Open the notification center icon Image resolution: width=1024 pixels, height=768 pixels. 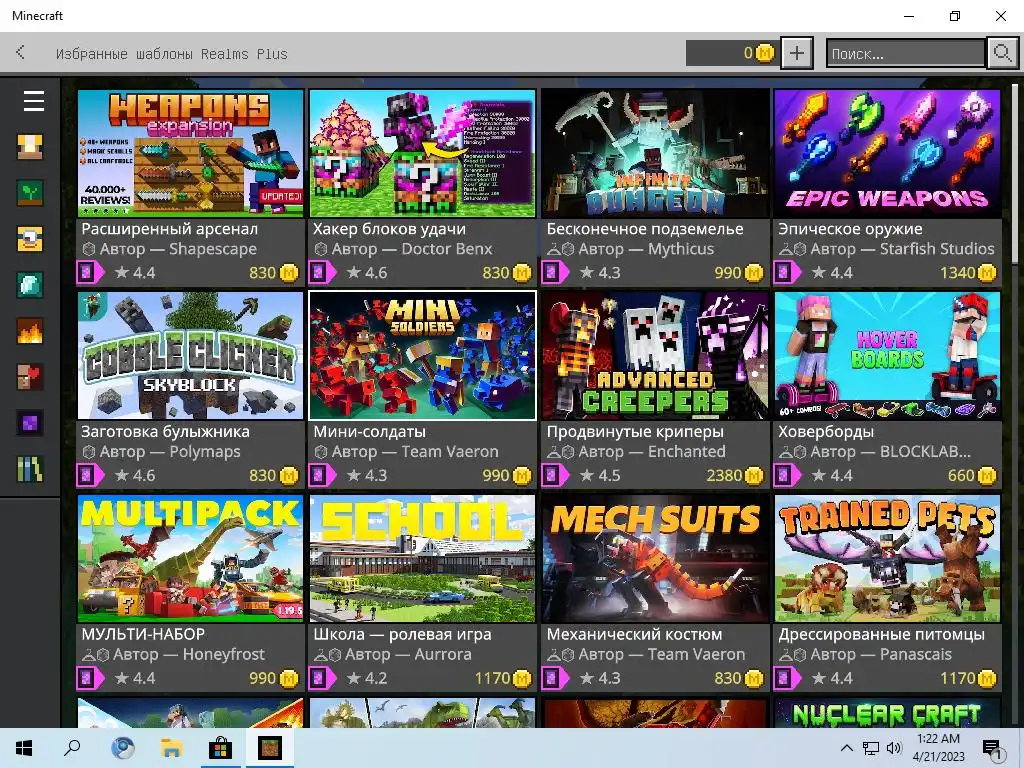pyautogui.click(x=992, y=749)
